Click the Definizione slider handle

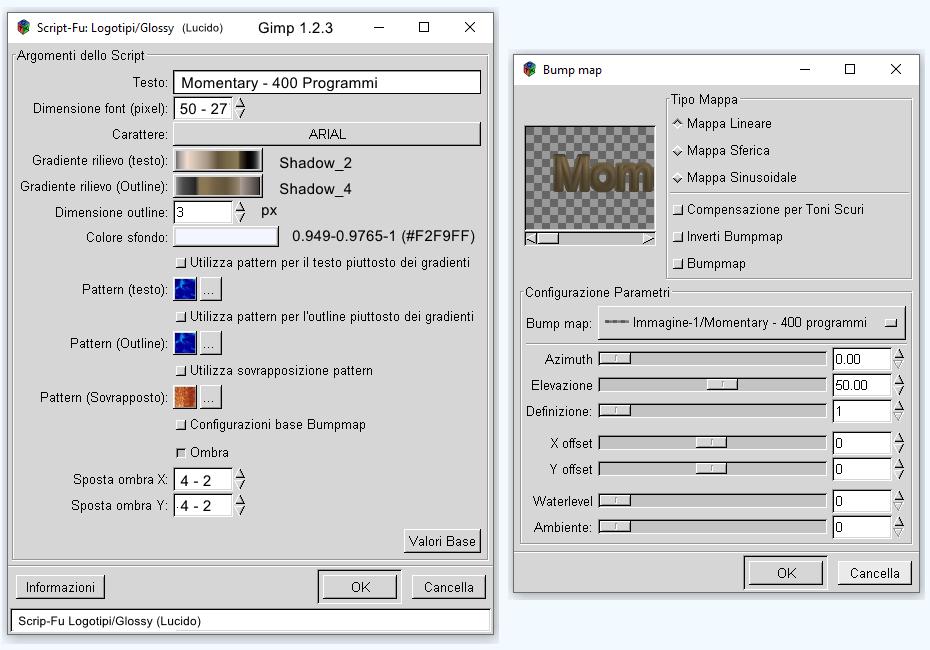(x=615, y=410)
